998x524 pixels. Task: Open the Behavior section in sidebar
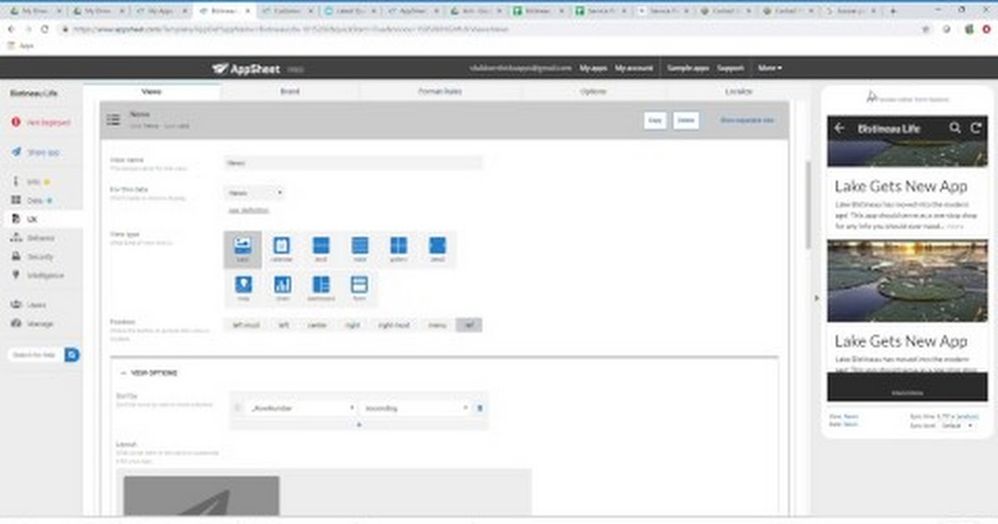(x=40, y=238)
